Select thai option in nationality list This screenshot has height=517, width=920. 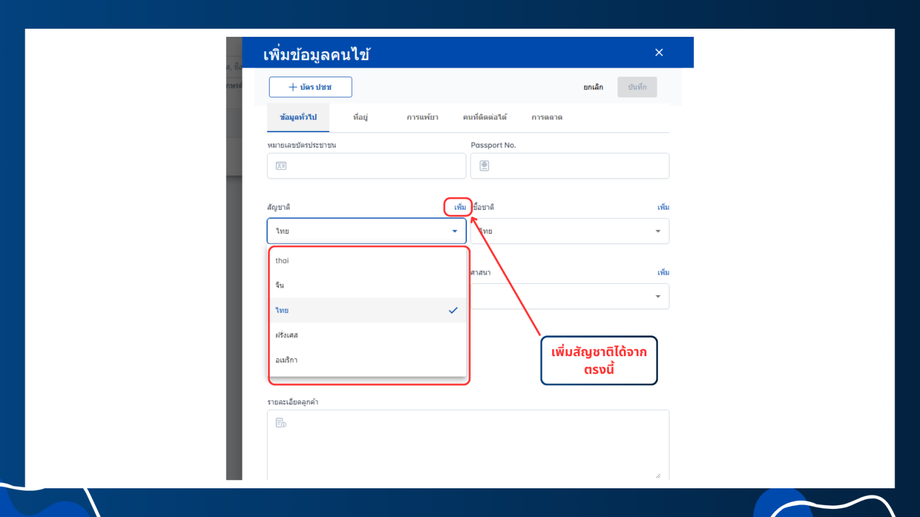click(368, 261)
